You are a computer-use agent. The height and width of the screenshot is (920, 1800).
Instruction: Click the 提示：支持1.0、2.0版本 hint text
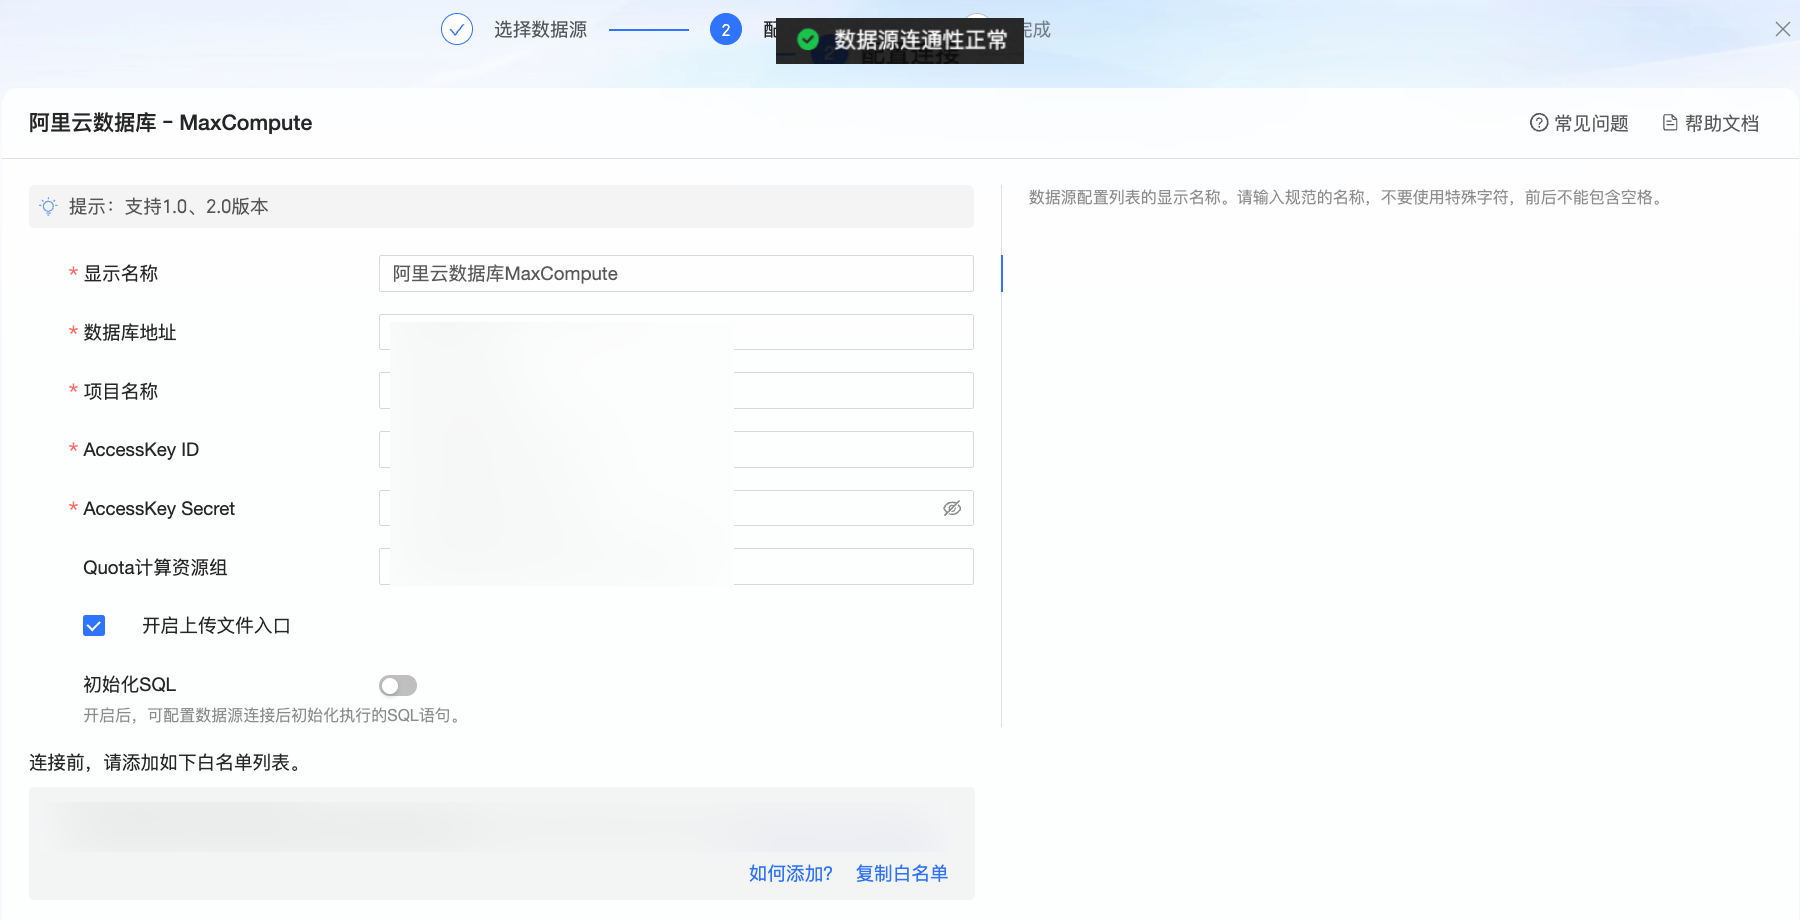coord(168,207)
